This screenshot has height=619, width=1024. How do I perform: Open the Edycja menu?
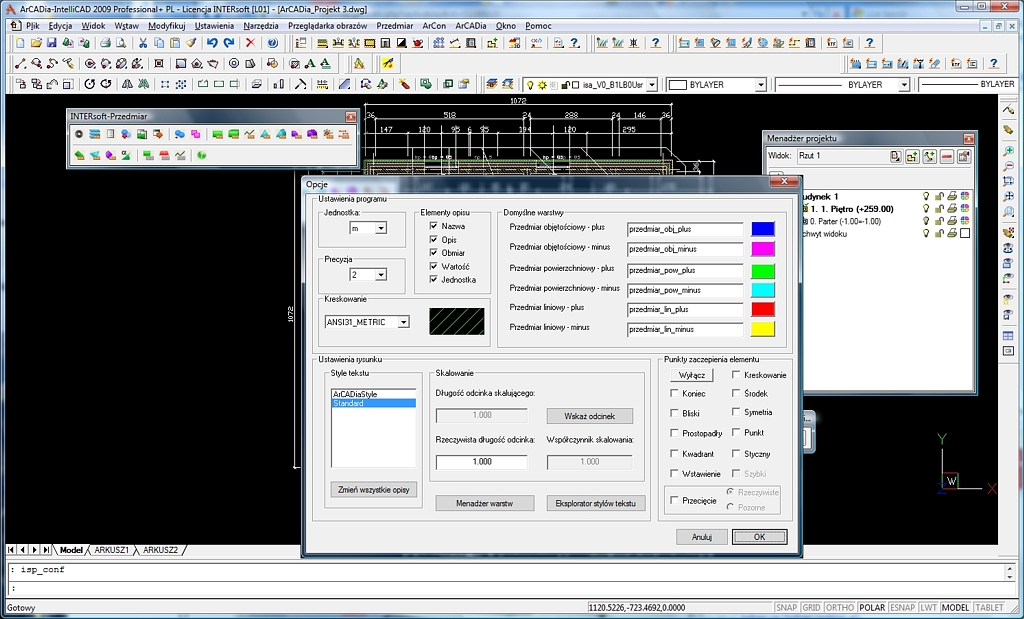point(60,26)
